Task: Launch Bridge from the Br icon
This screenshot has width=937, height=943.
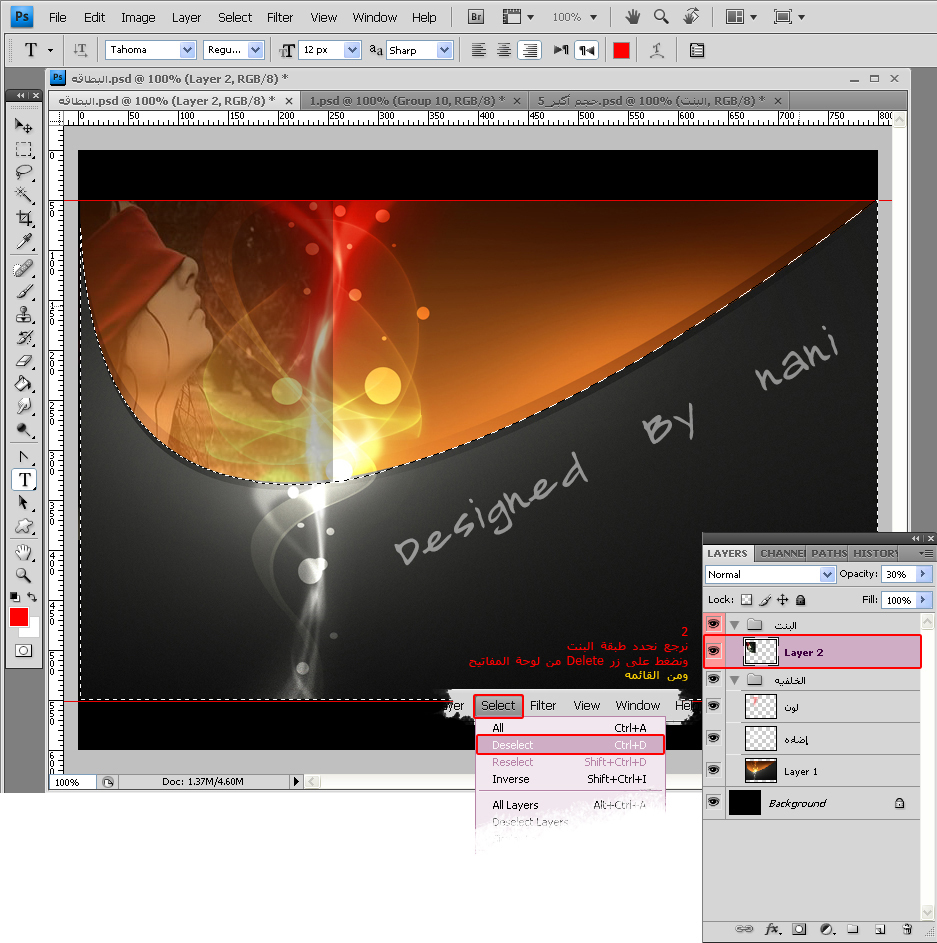Action: pos(476,17)
